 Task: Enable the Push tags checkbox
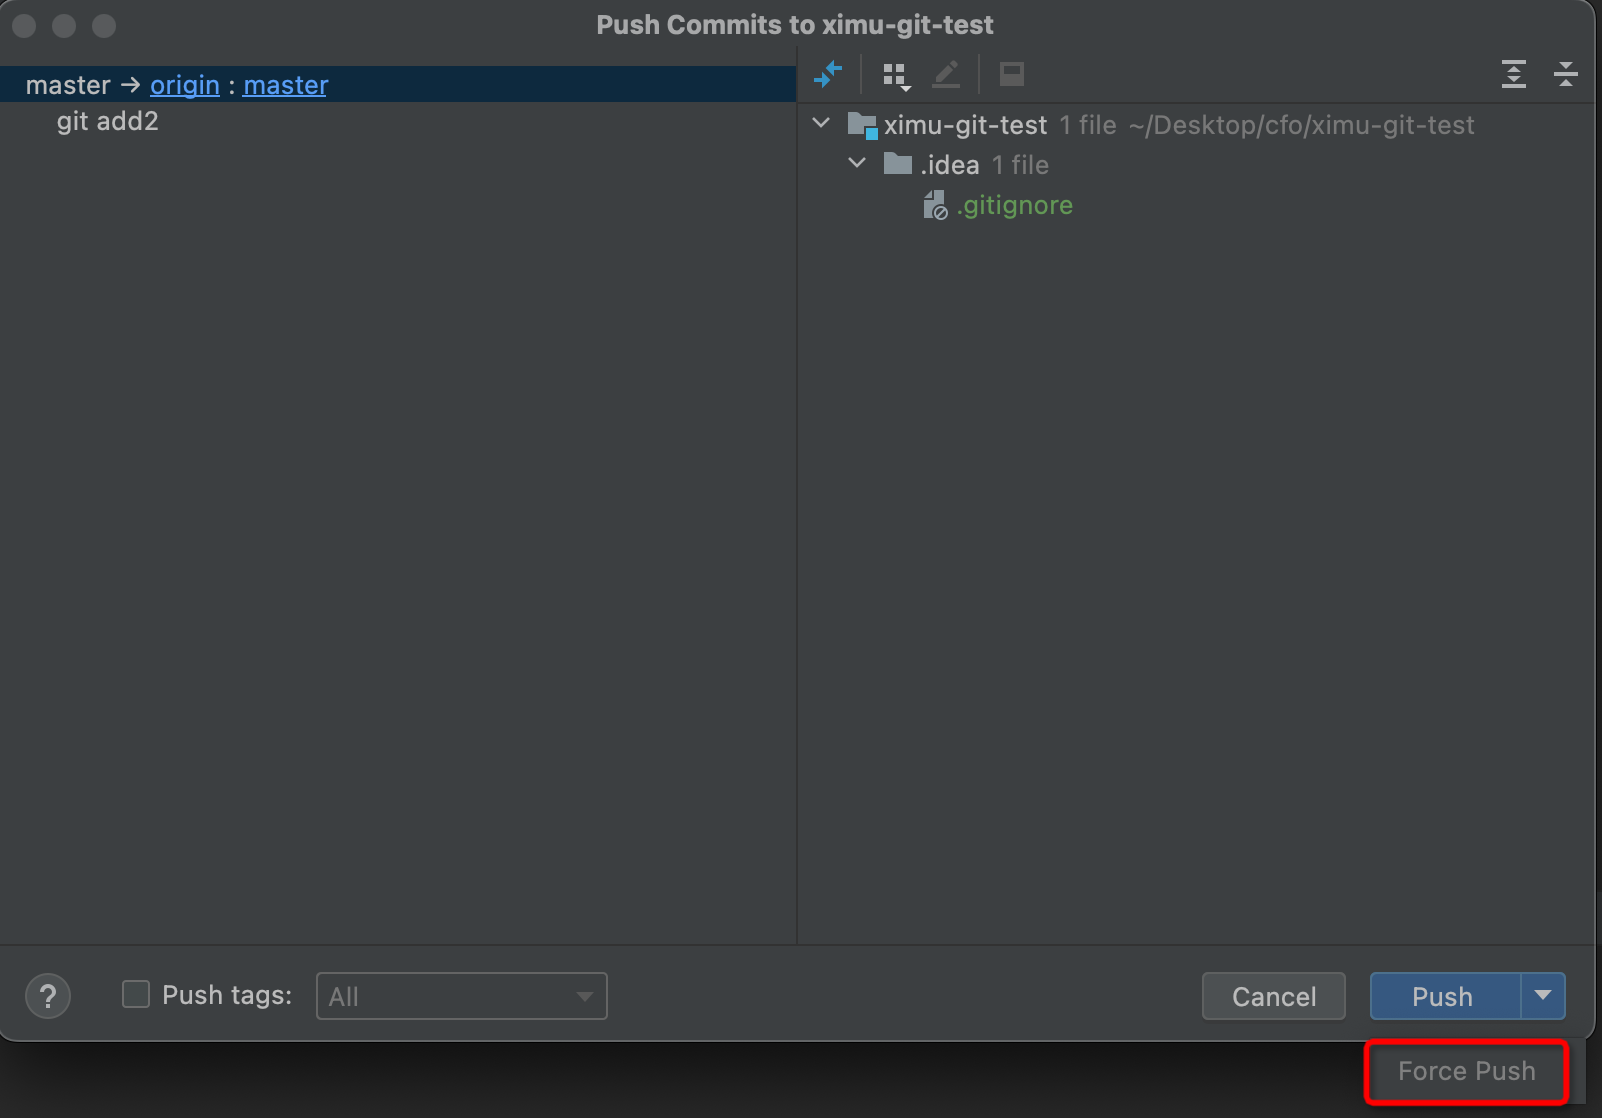[x=136, y=995]
